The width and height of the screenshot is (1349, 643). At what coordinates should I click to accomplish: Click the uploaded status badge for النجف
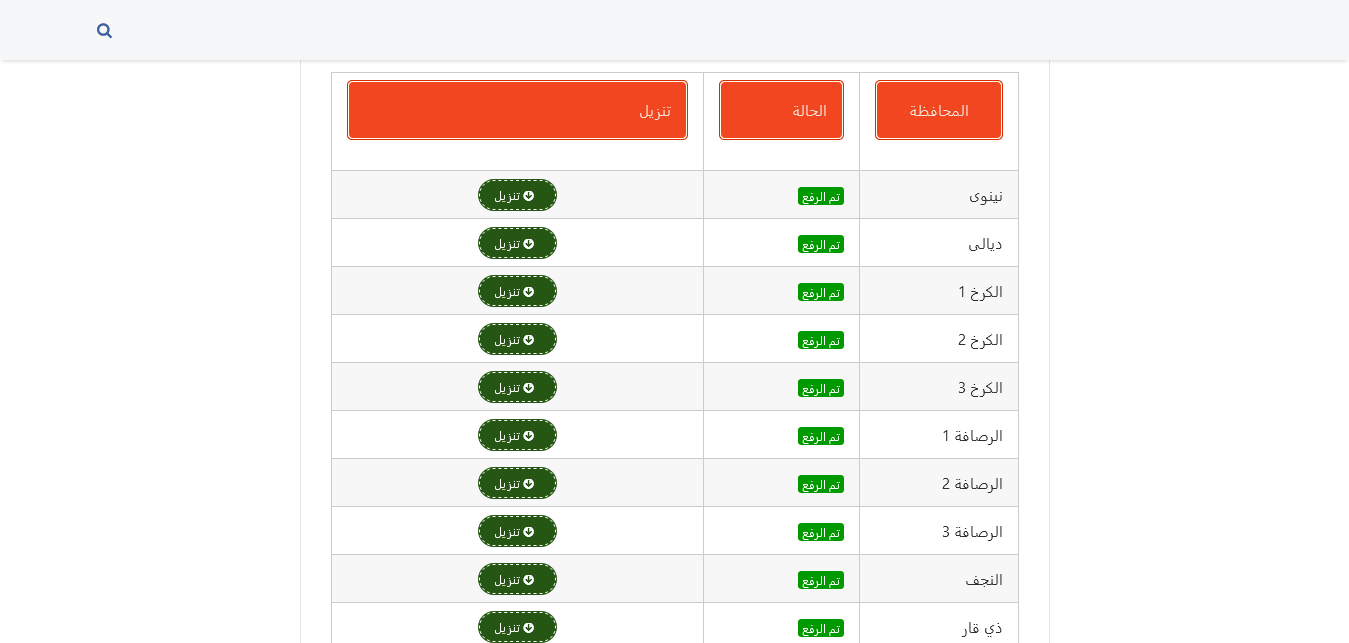tap(820, 580)
